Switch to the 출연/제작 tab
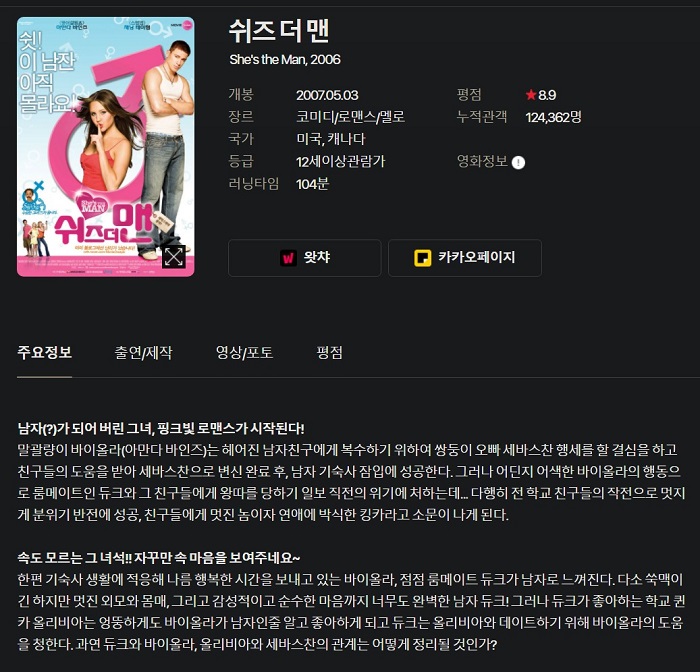700x672 pixels. pos(143,352)
